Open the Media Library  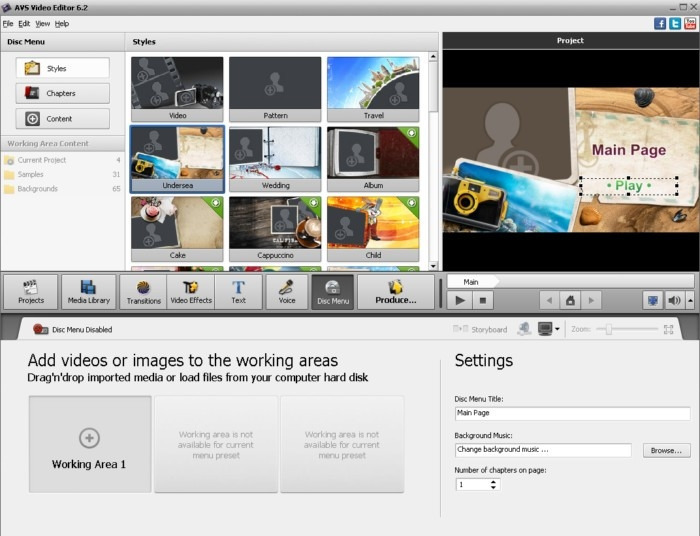coord(89,292)
